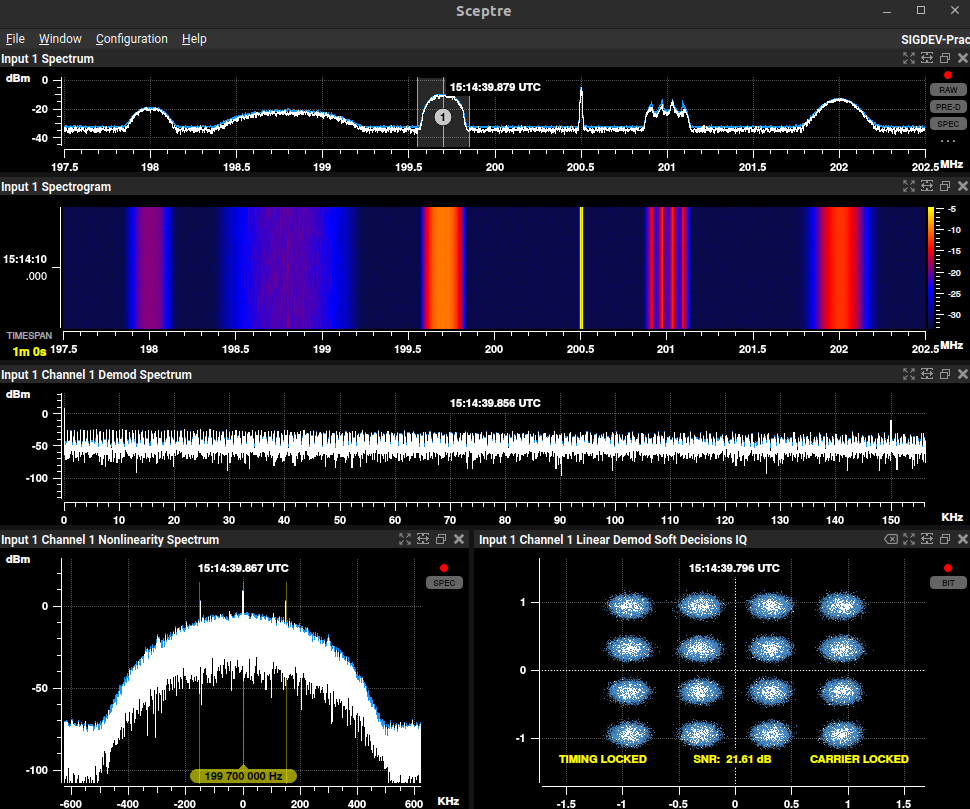Expand the three-dots overflow below SPEC button
Screen dimensions: 970x809
[947, 141]
